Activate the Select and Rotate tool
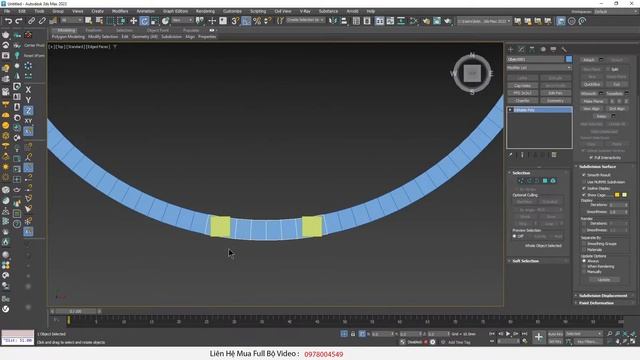The image size is (640, 360). [144, 21]
